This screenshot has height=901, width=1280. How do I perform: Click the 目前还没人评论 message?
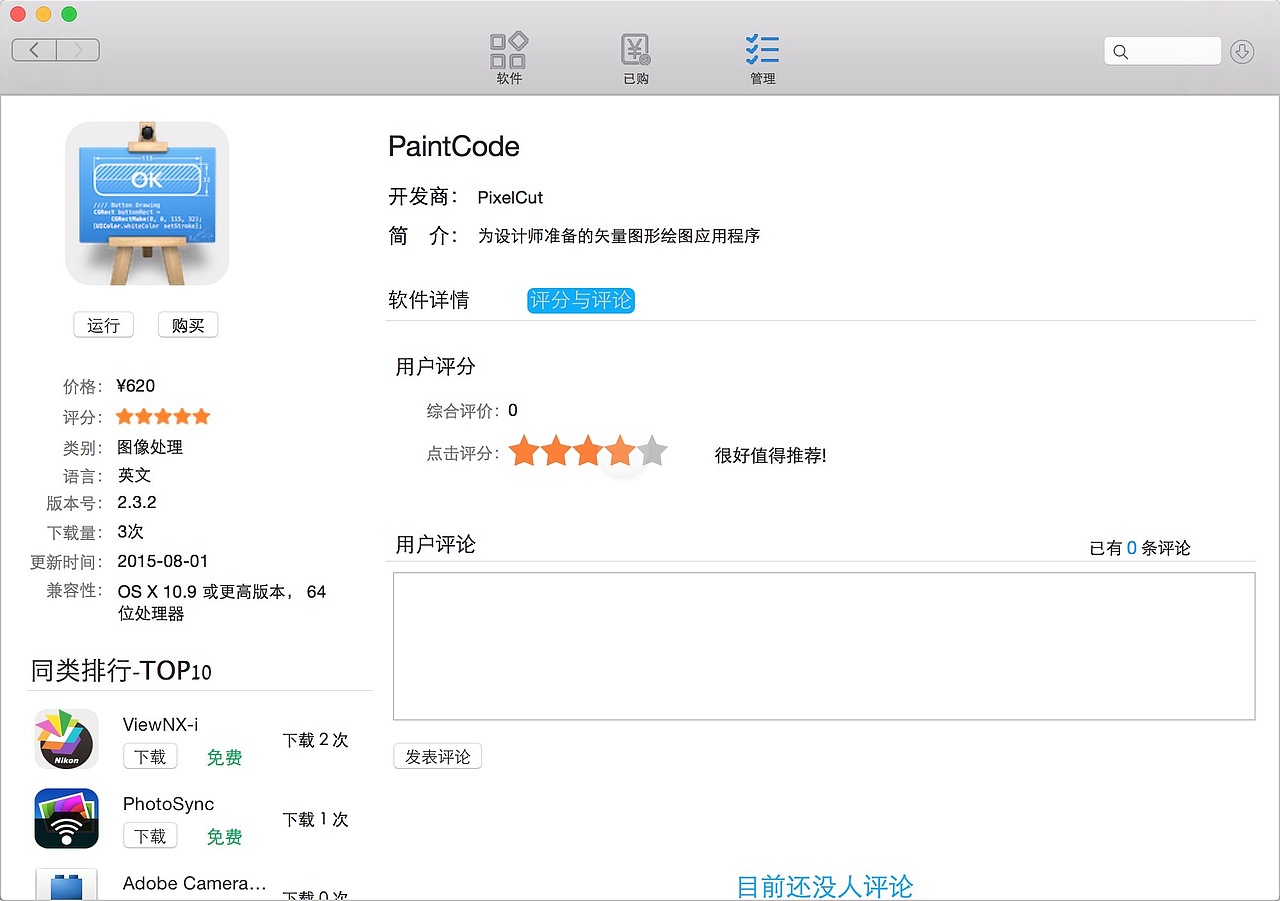(825, 886)
